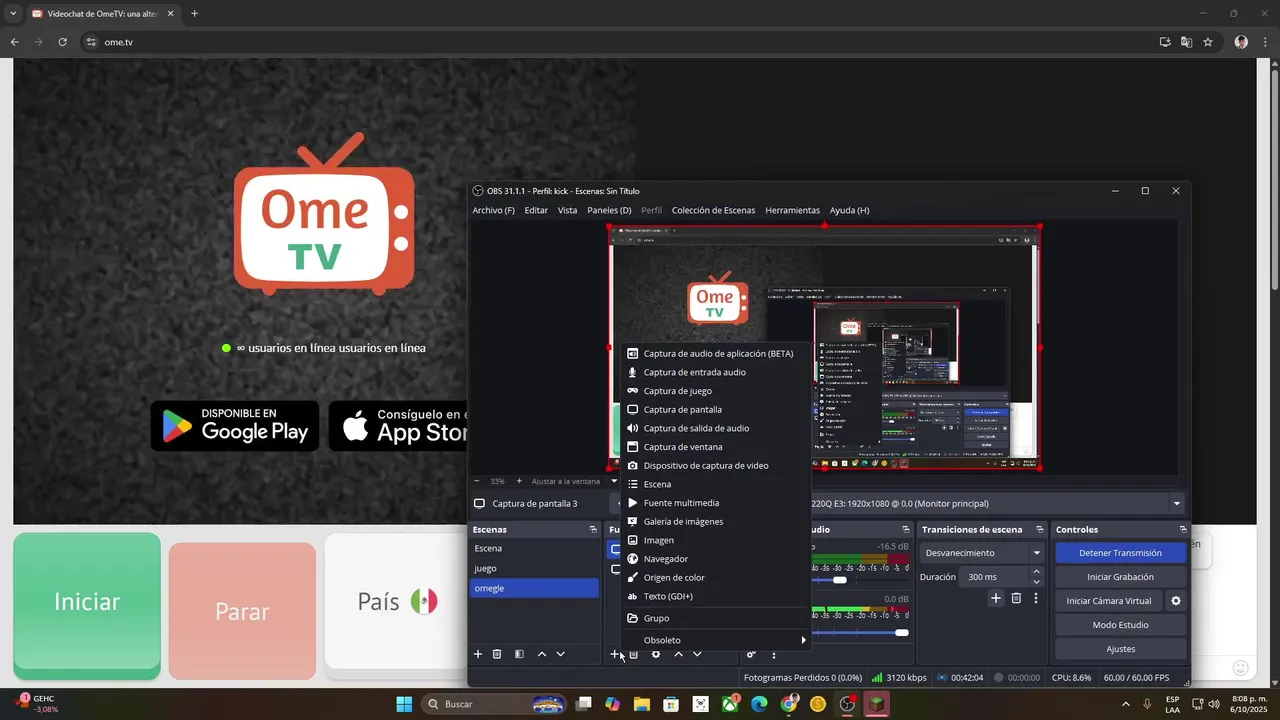Click the 'Navegador' globe icon
The width and height of the screenshot is (1280, 720).
[632, 559]
